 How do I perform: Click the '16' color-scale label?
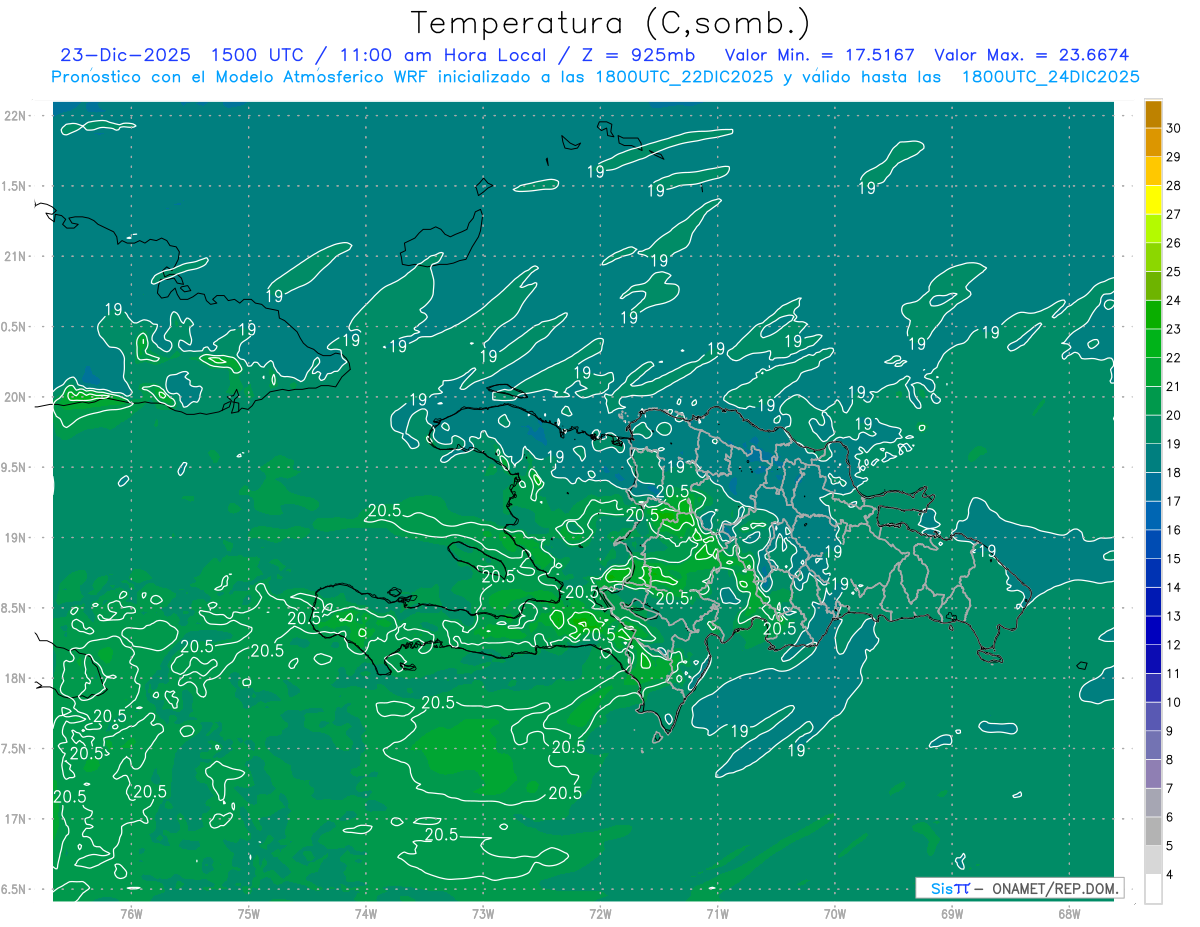(1174, 530)
